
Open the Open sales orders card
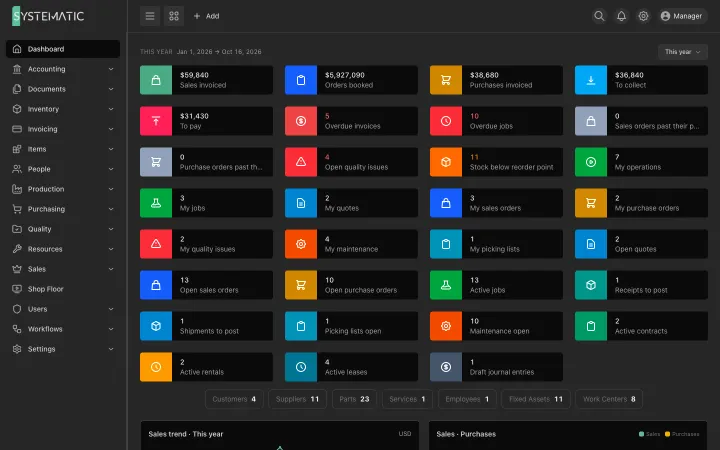tap(207, 285)
